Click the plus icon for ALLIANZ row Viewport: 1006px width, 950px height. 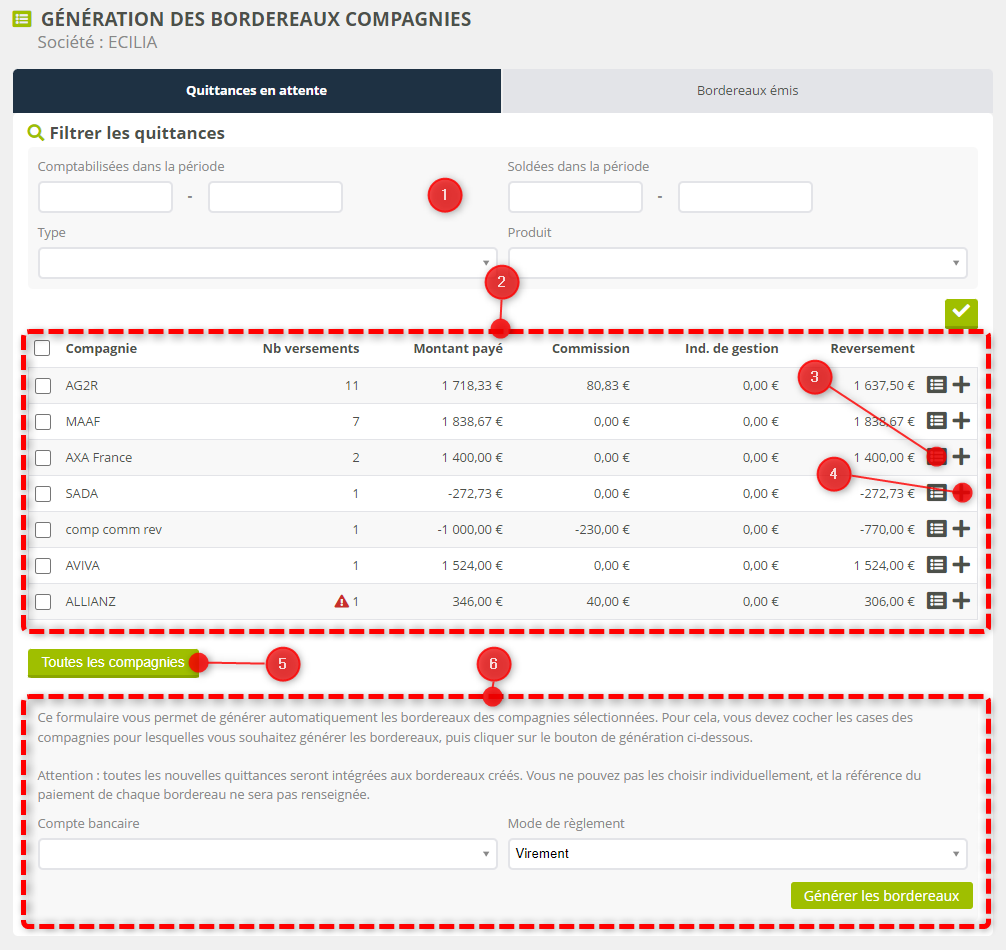tap(961, 601)
